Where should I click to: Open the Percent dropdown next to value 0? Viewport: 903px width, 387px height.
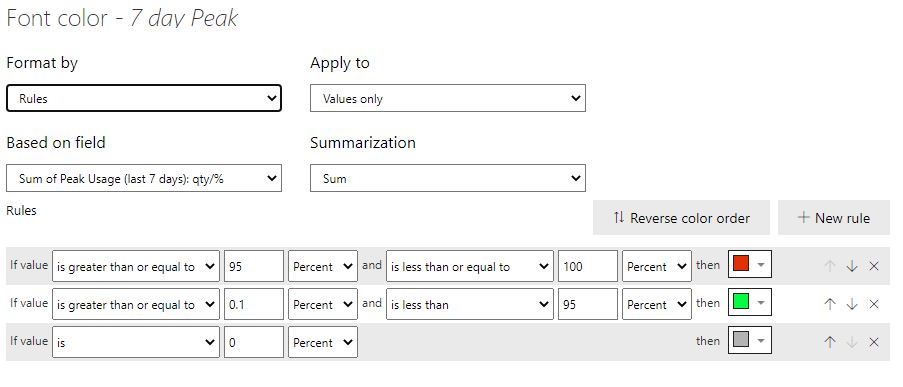coord(323,342)
